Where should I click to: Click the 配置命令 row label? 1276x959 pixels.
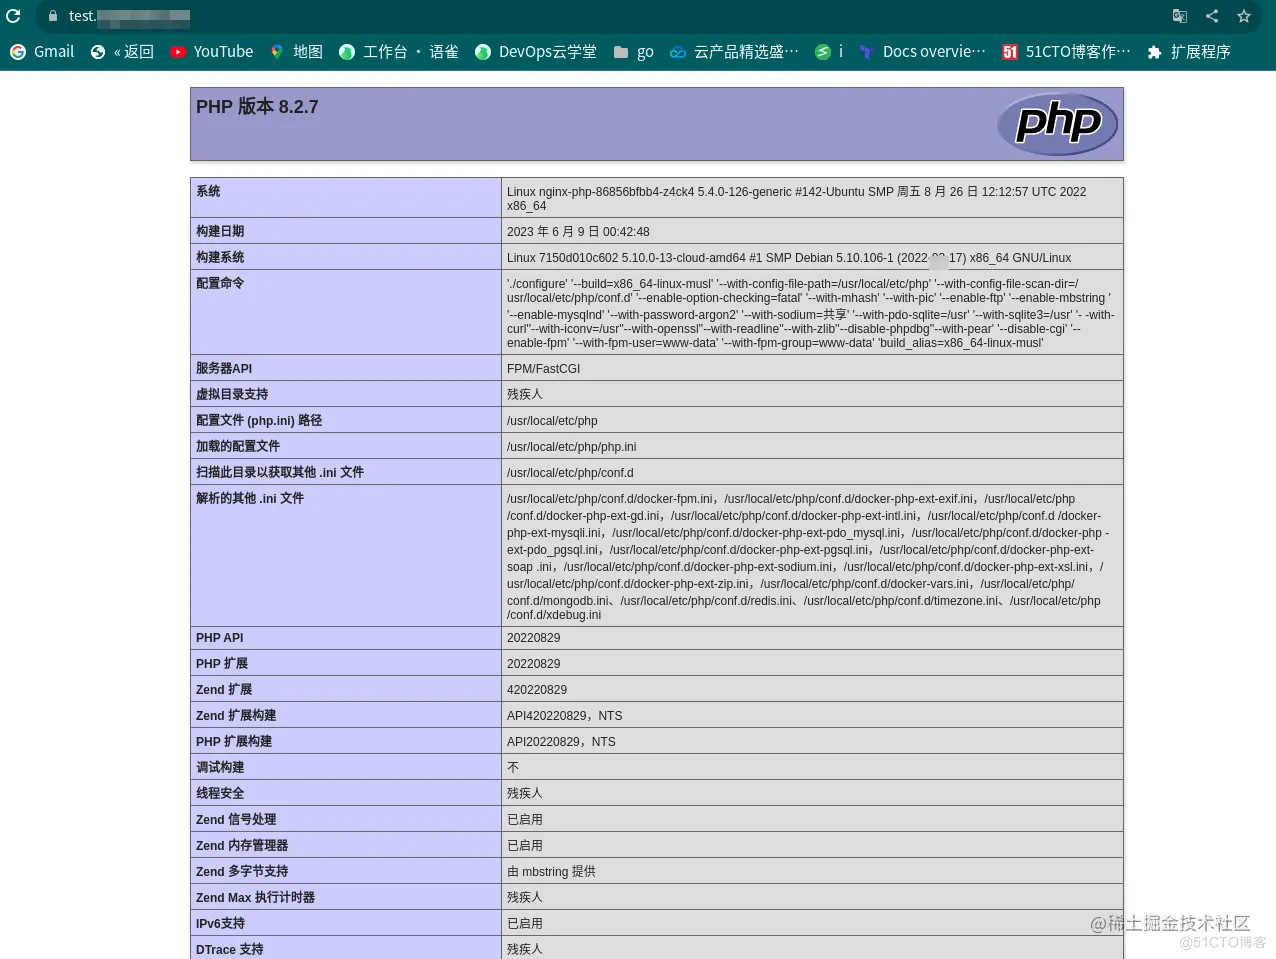[220, 283]
